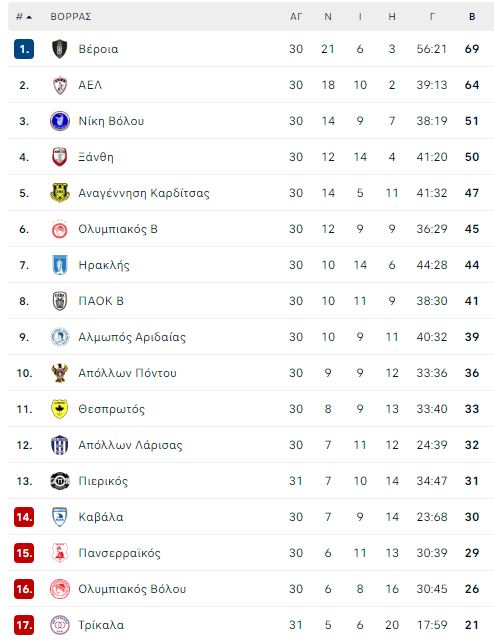The image size is (494, 642).
Task: Click the red position 14 relegation badge
Action: pyautogui.click(x=24, y=517)
